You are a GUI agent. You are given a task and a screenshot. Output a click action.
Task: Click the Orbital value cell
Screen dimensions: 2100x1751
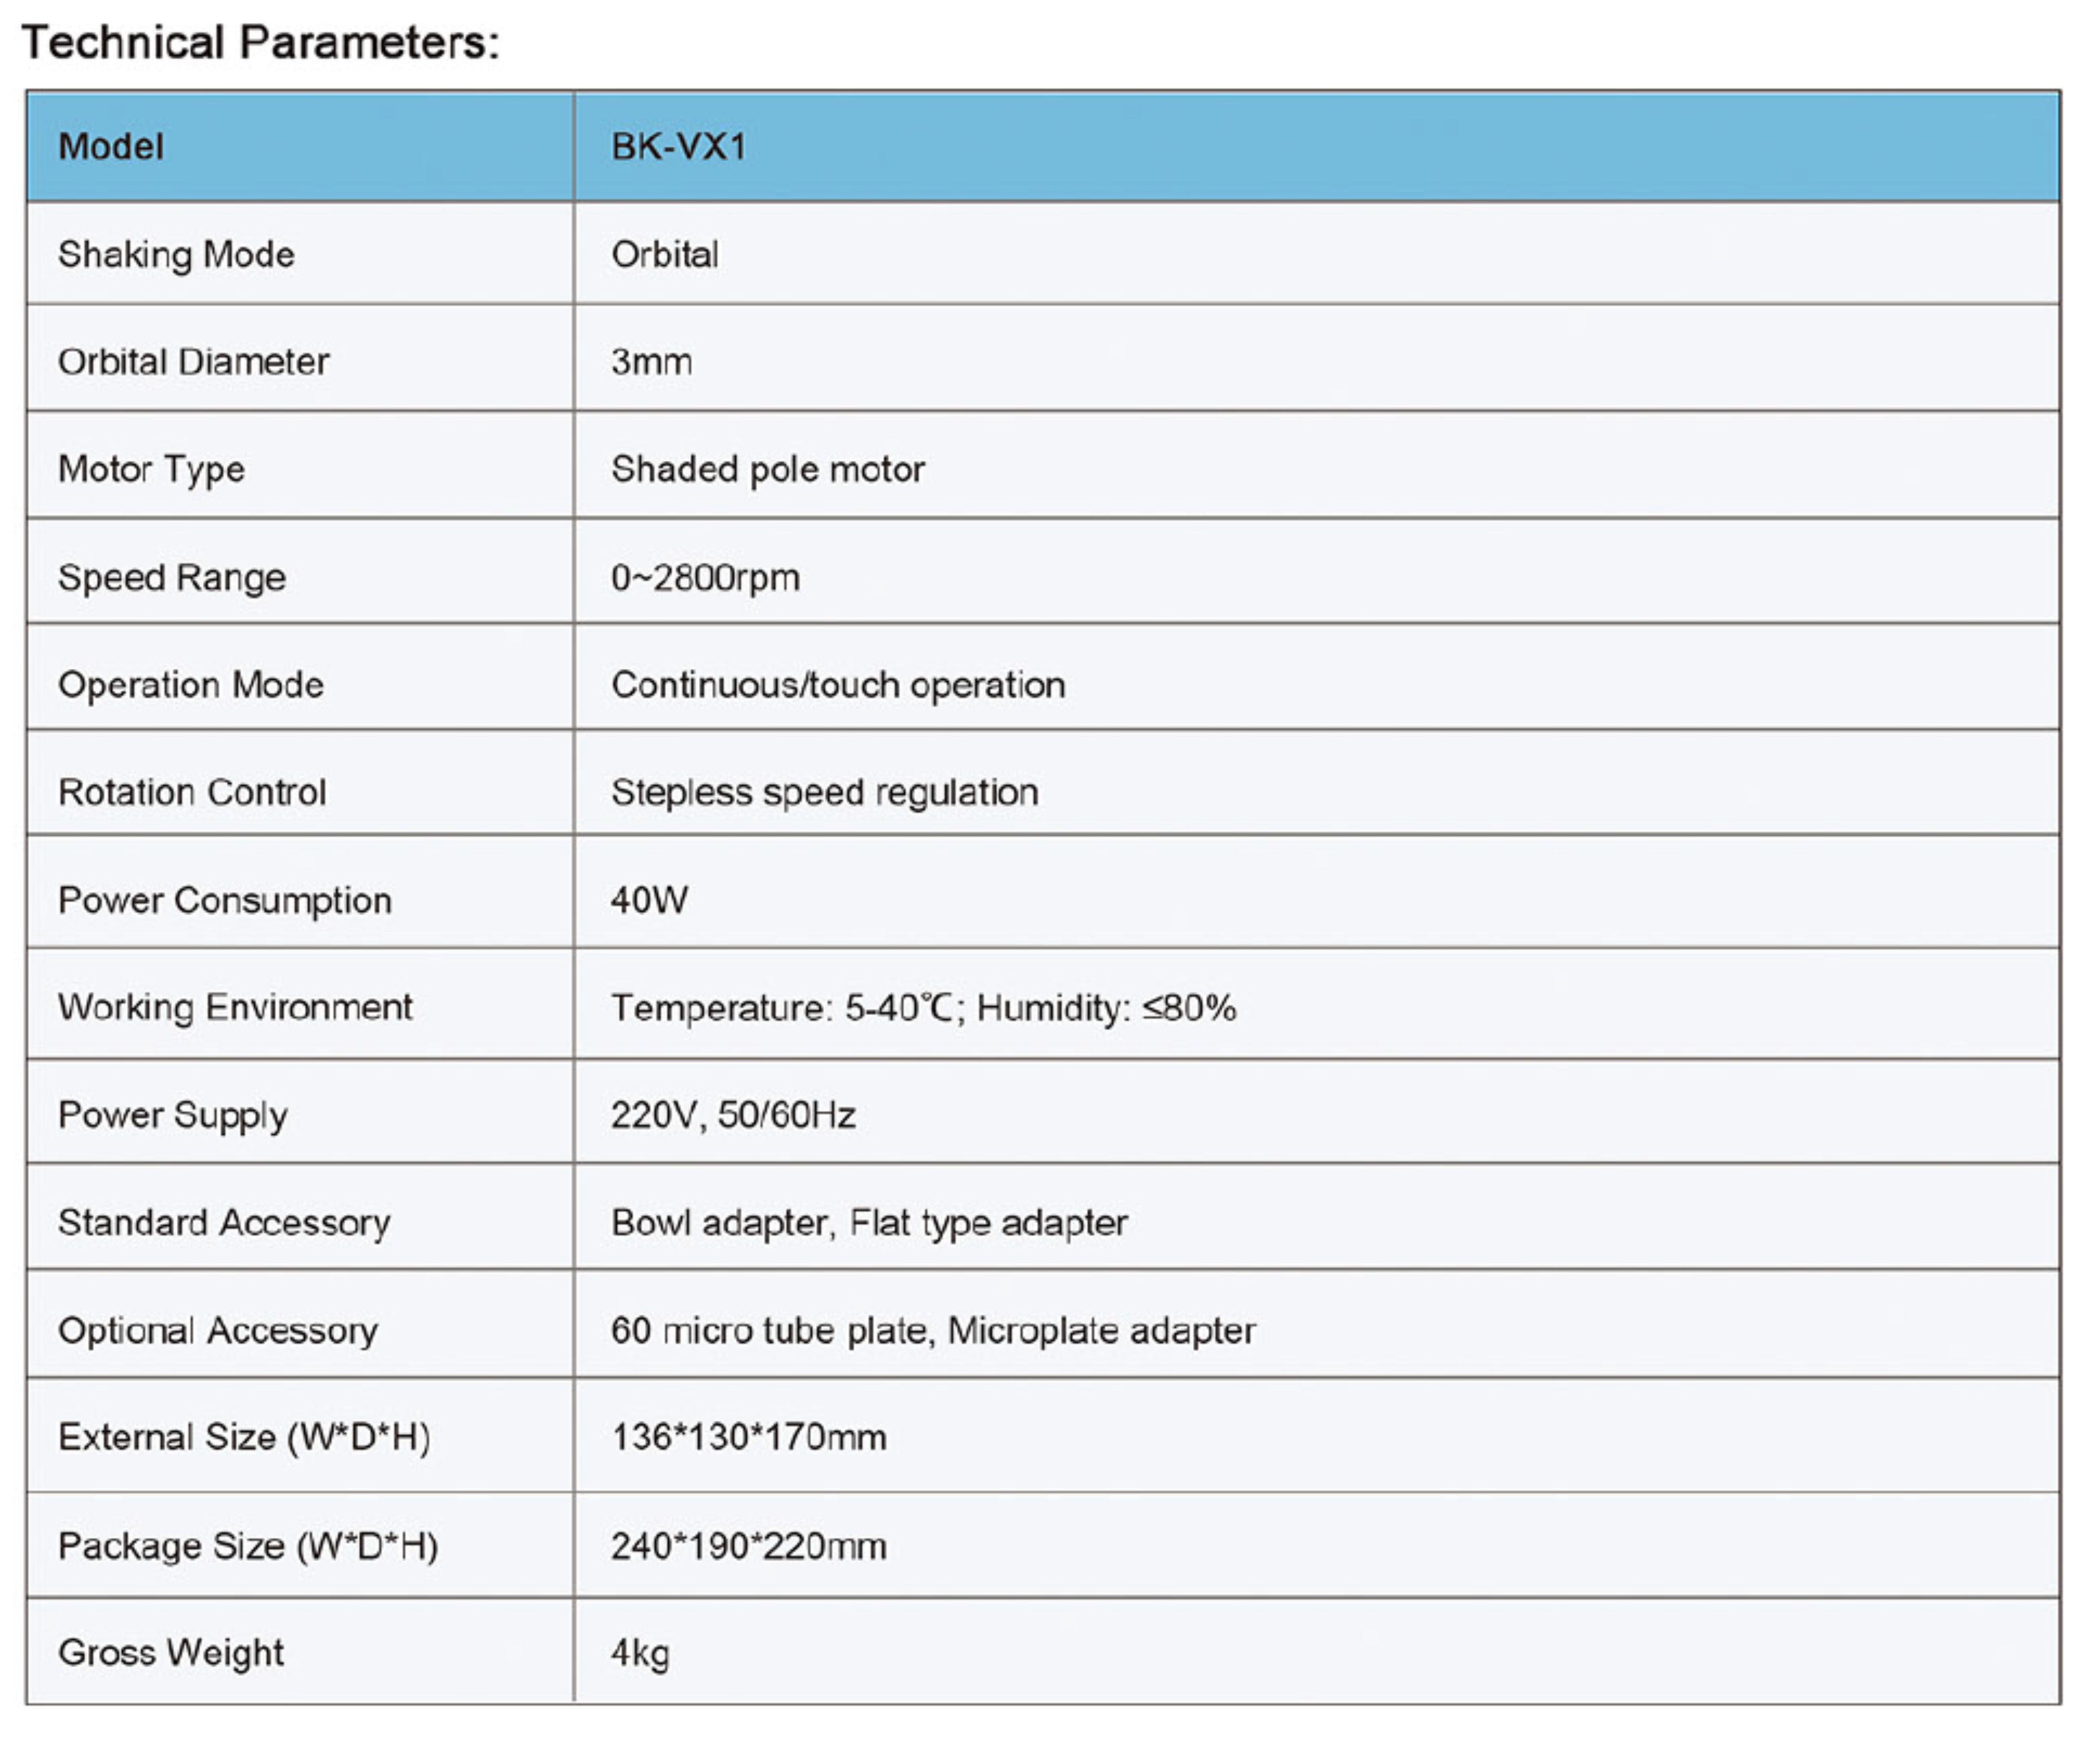click(x=665, y=254)
